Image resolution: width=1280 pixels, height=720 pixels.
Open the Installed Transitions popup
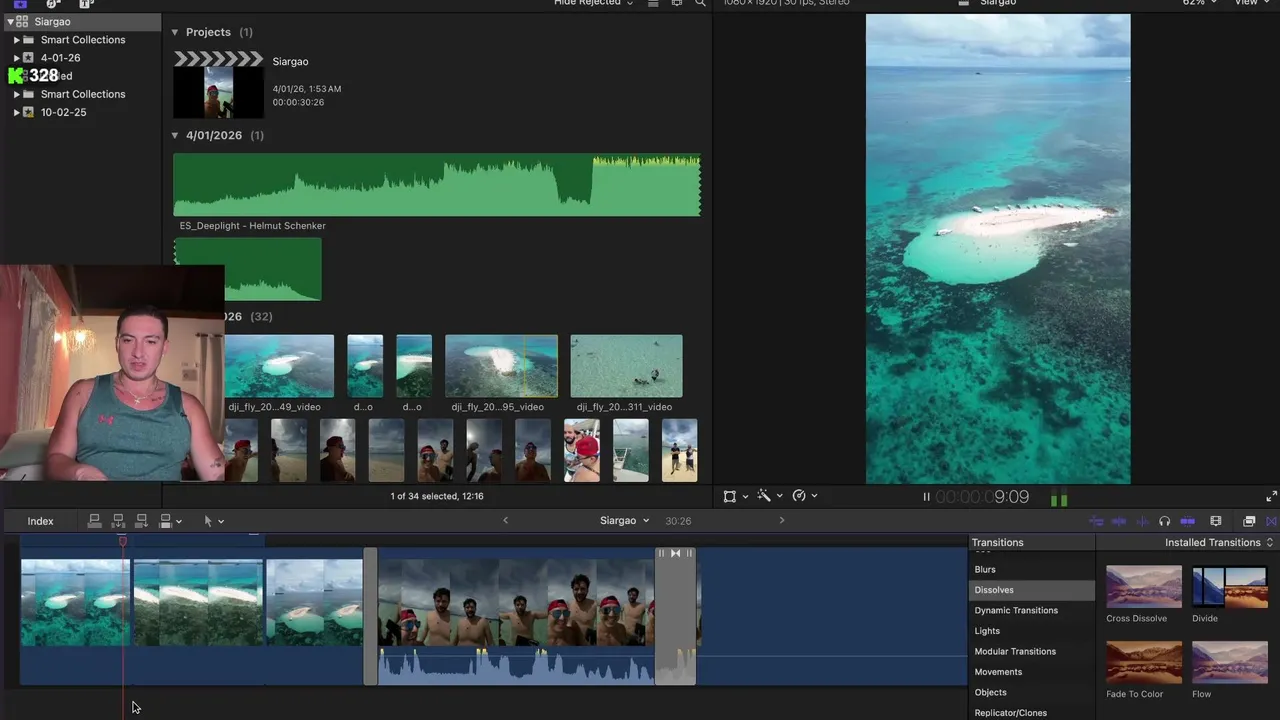pyautogui.click(x=1219, y=542)
